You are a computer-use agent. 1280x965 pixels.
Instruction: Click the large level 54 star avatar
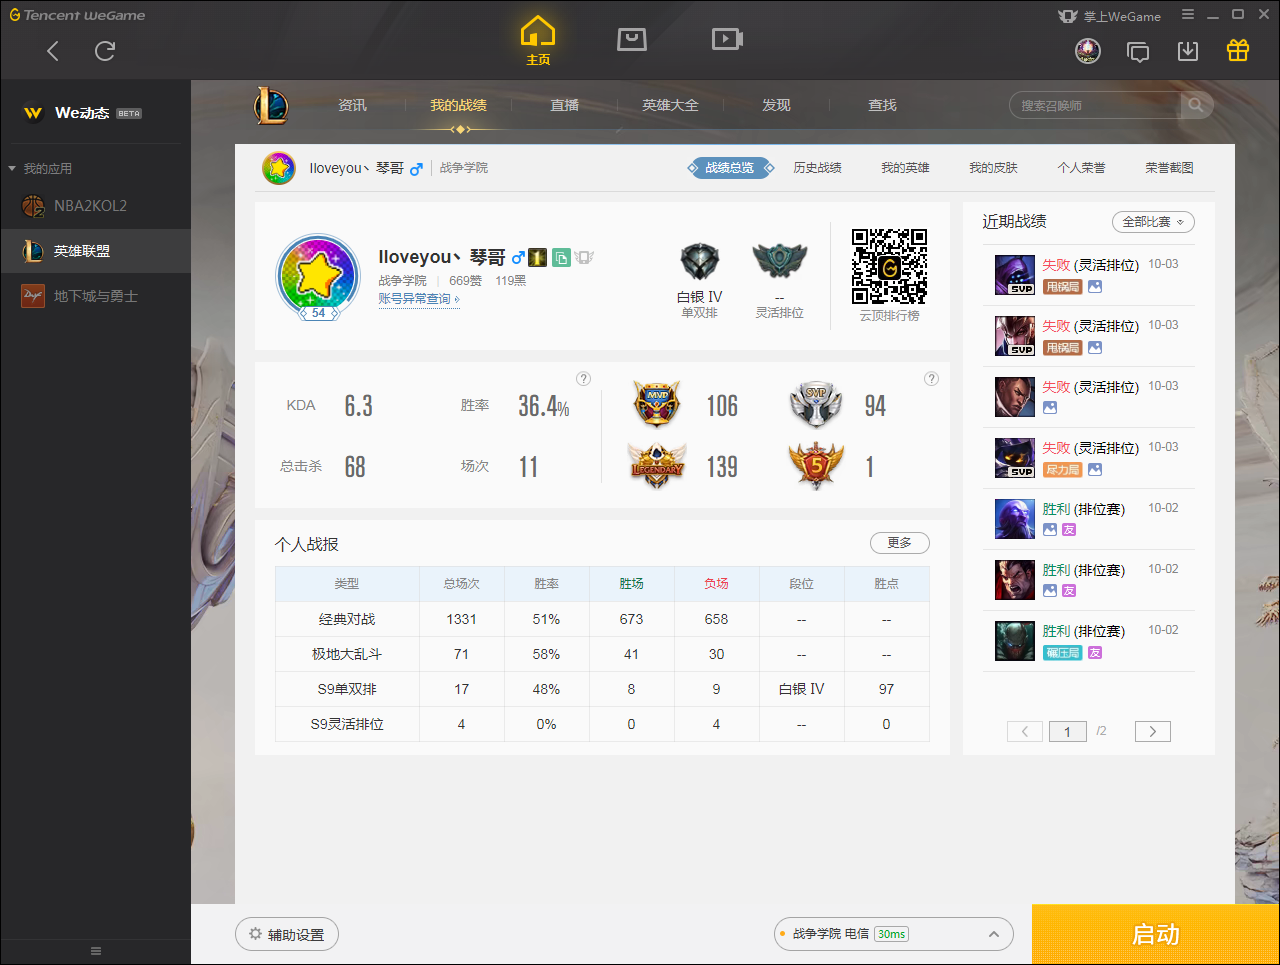coord(318,276)
